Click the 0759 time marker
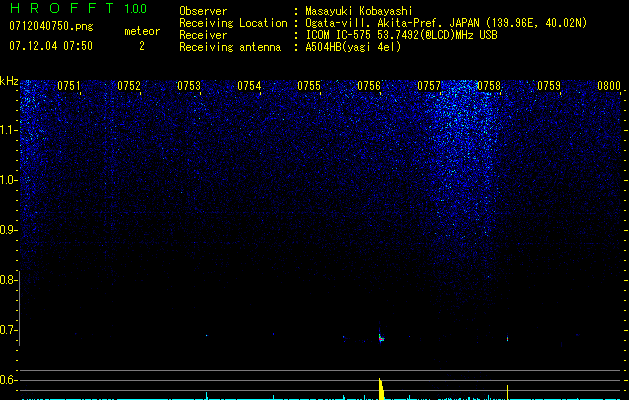 pos(549,86)
